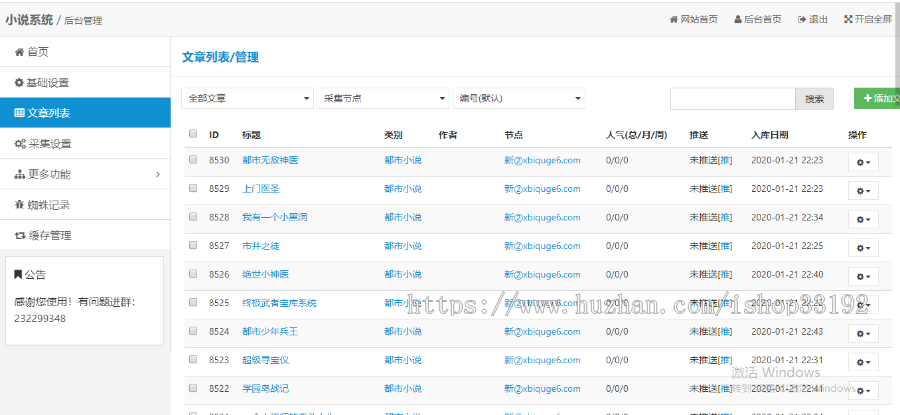Focus the article search input field
The image size is (900, 415).
click(x=732, y=99)
